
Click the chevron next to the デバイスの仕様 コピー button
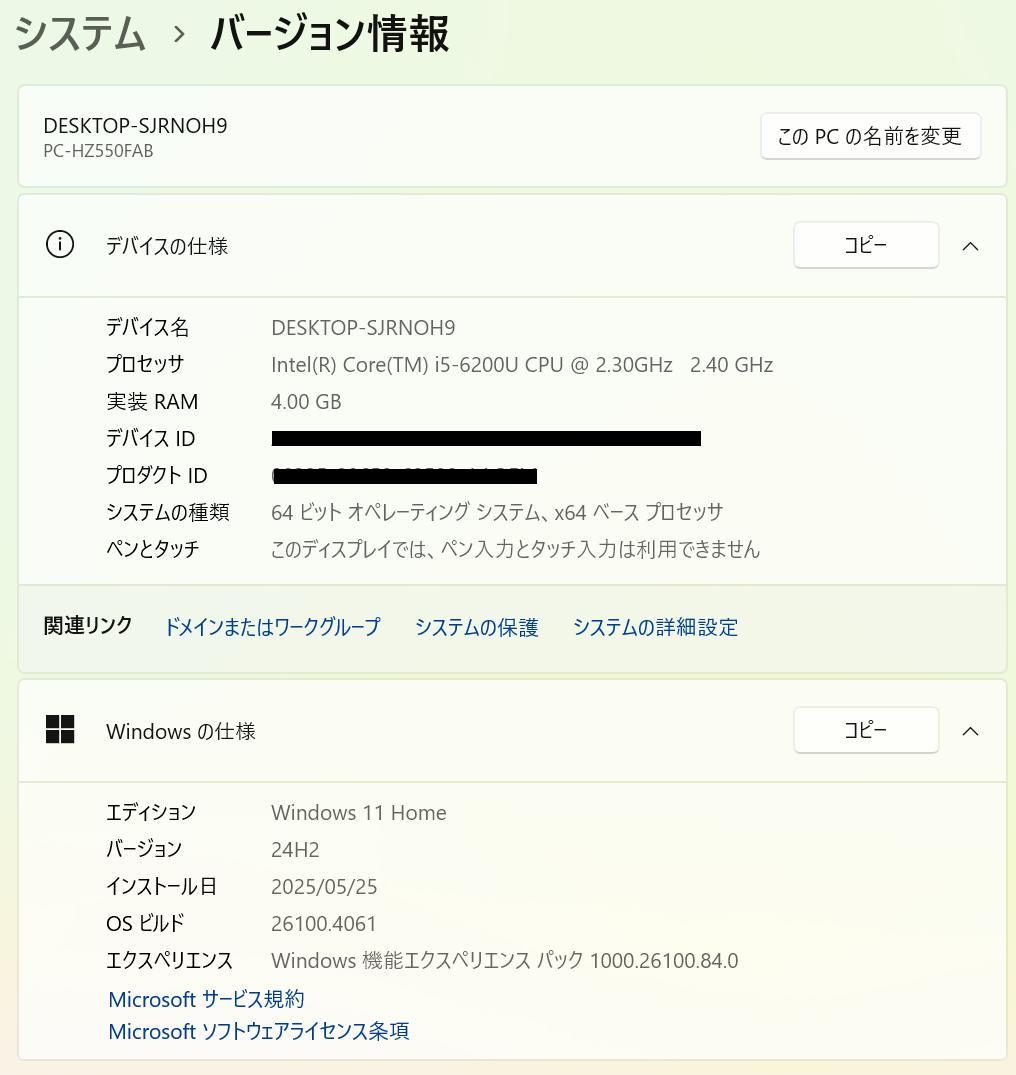[x=971, y=245]
